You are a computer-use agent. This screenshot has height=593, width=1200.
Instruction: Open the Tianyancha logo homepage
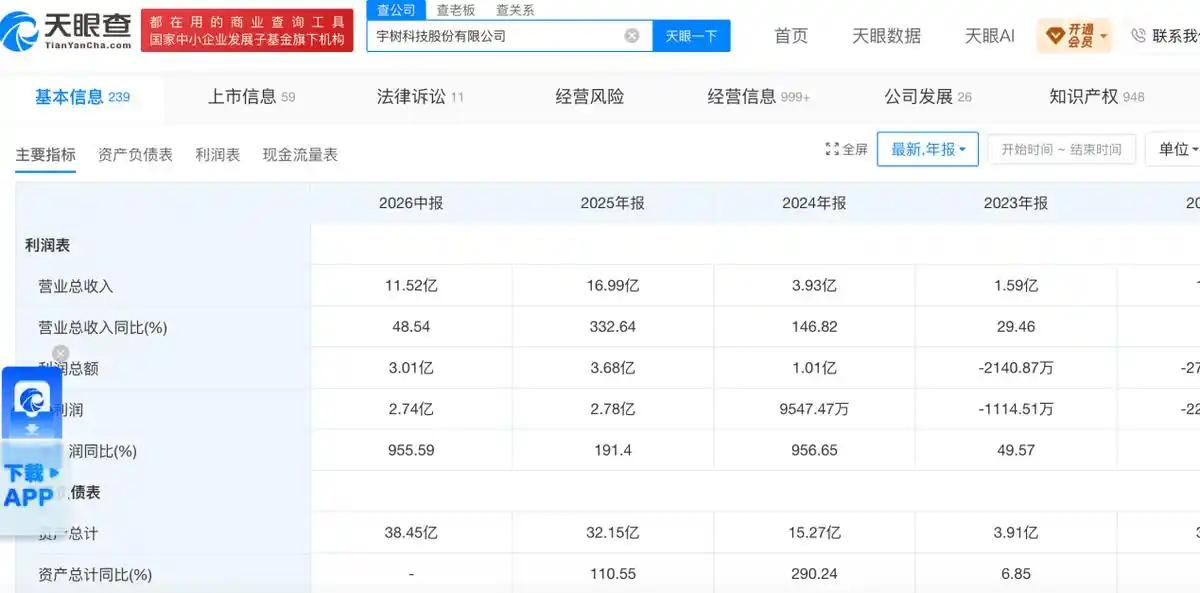pos(66,31)
